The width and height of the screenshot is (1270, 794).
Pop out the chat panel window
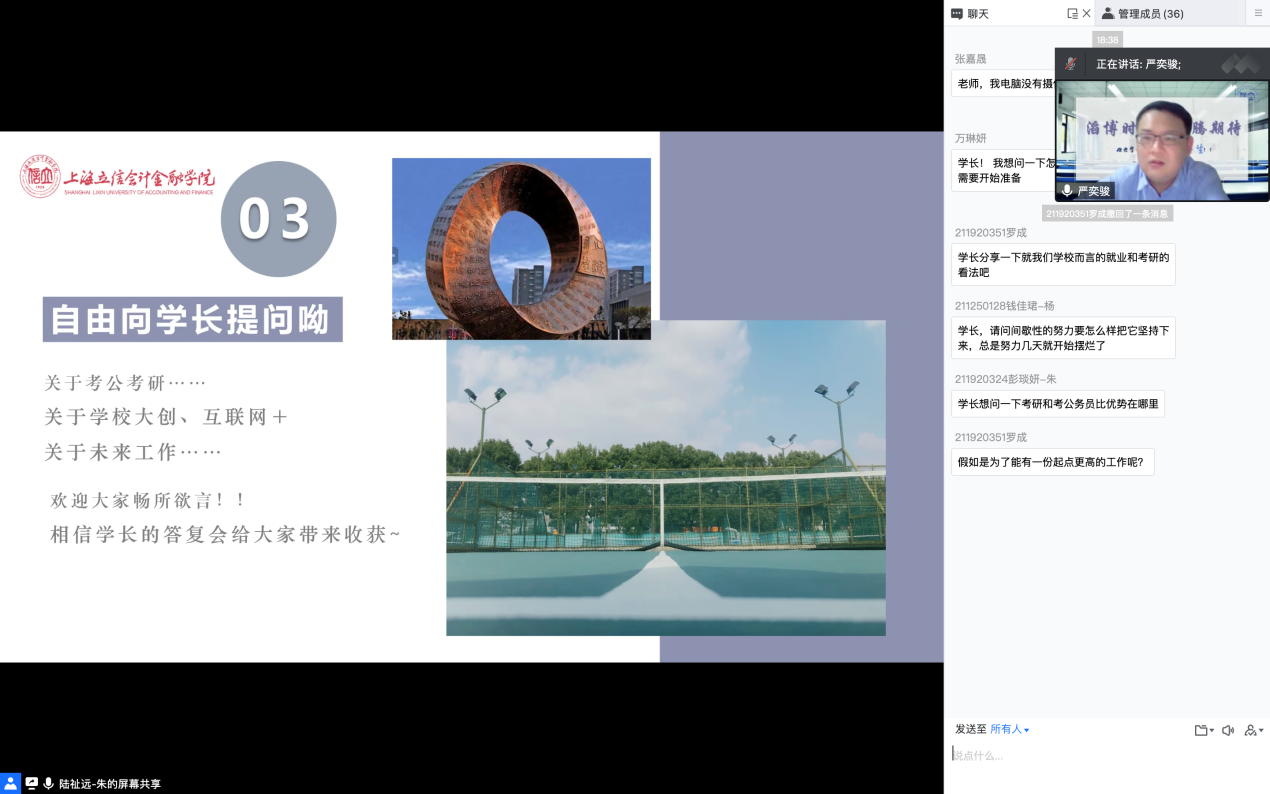coord(1072,13)
